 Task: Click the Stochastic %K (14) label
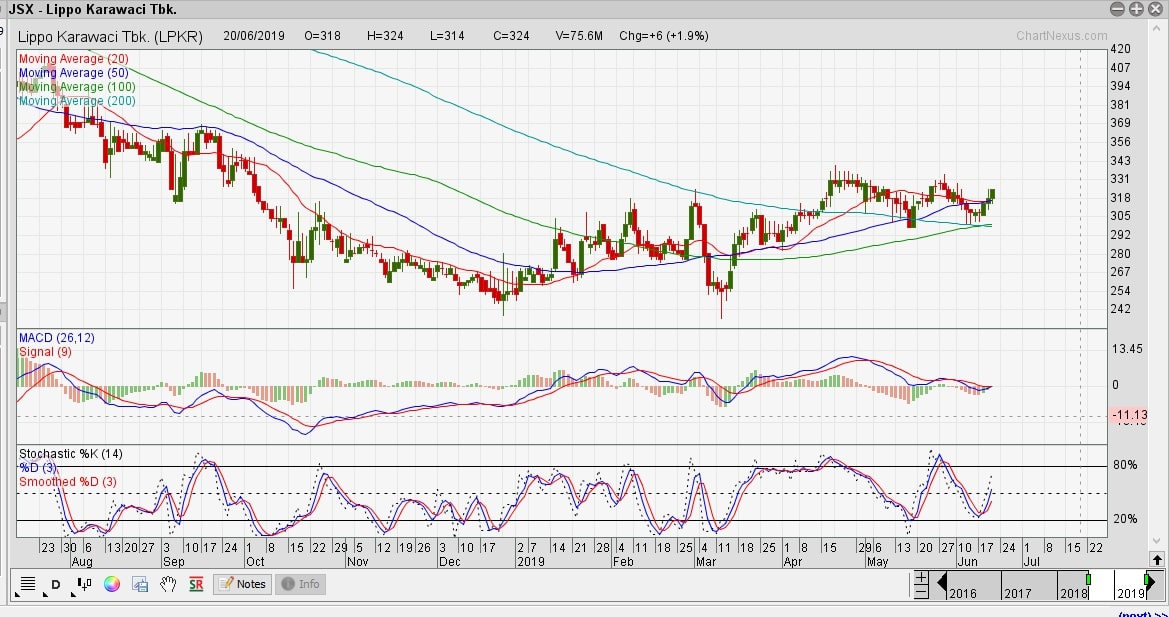[71, 454]
